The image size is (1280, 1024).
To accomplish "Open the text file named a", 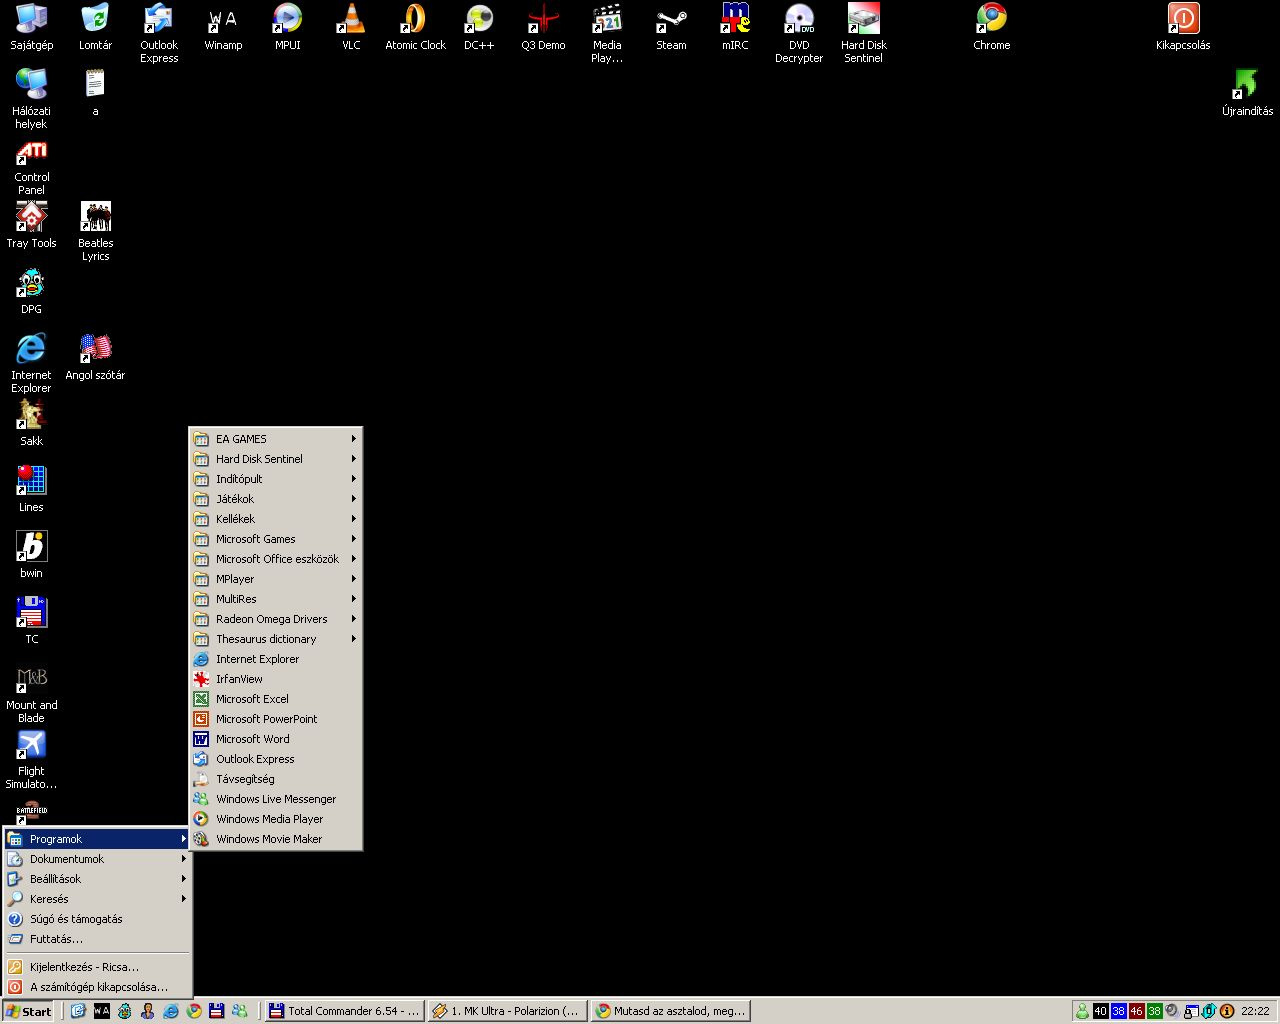I will click(x=95, y=93).
